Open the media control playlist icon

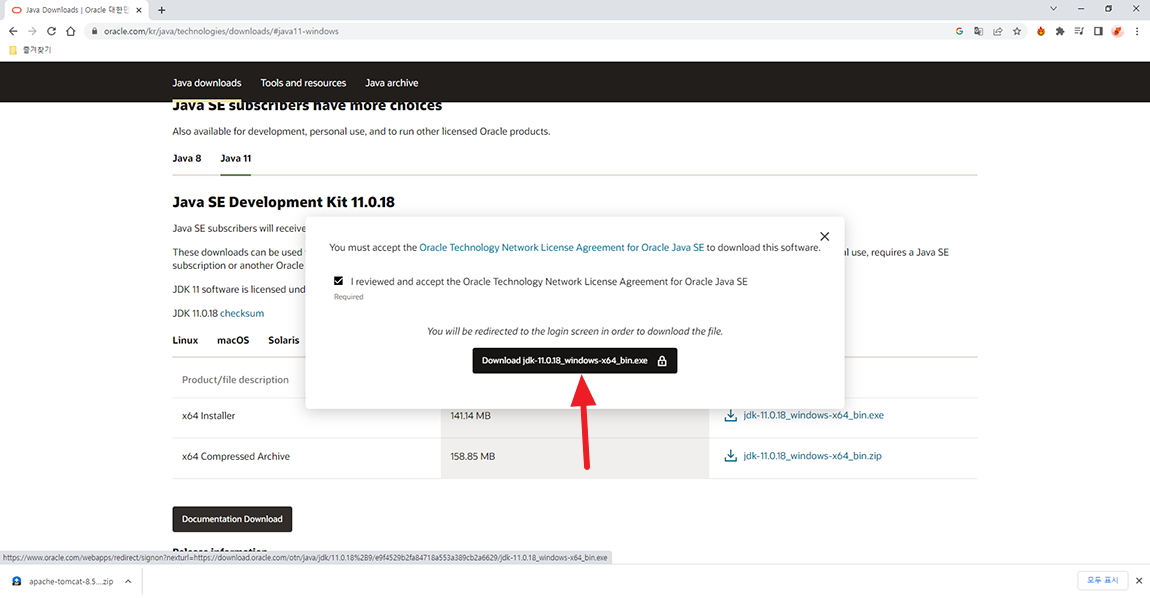1079,32
